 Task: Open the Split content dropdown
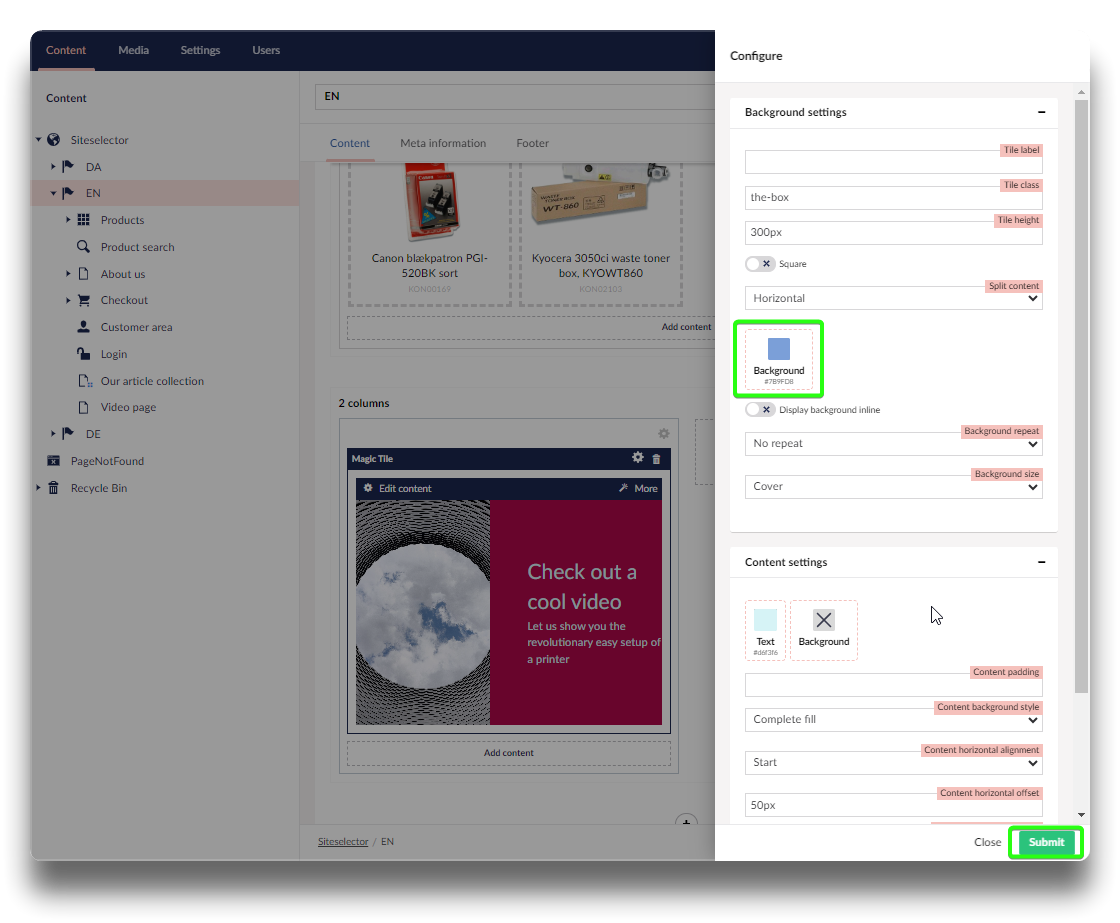(x=893, y=298)
